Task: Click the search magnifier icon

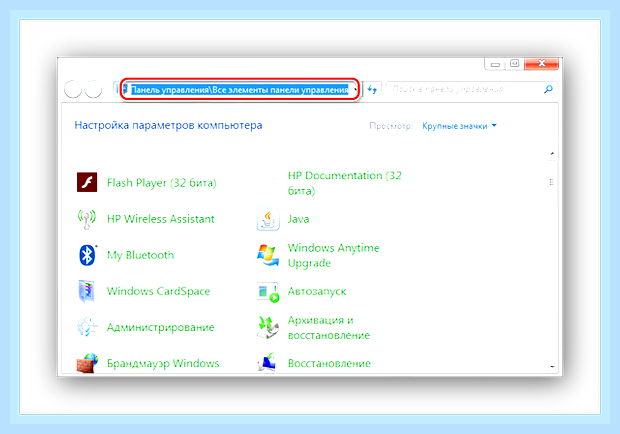Action: (548, 89)
